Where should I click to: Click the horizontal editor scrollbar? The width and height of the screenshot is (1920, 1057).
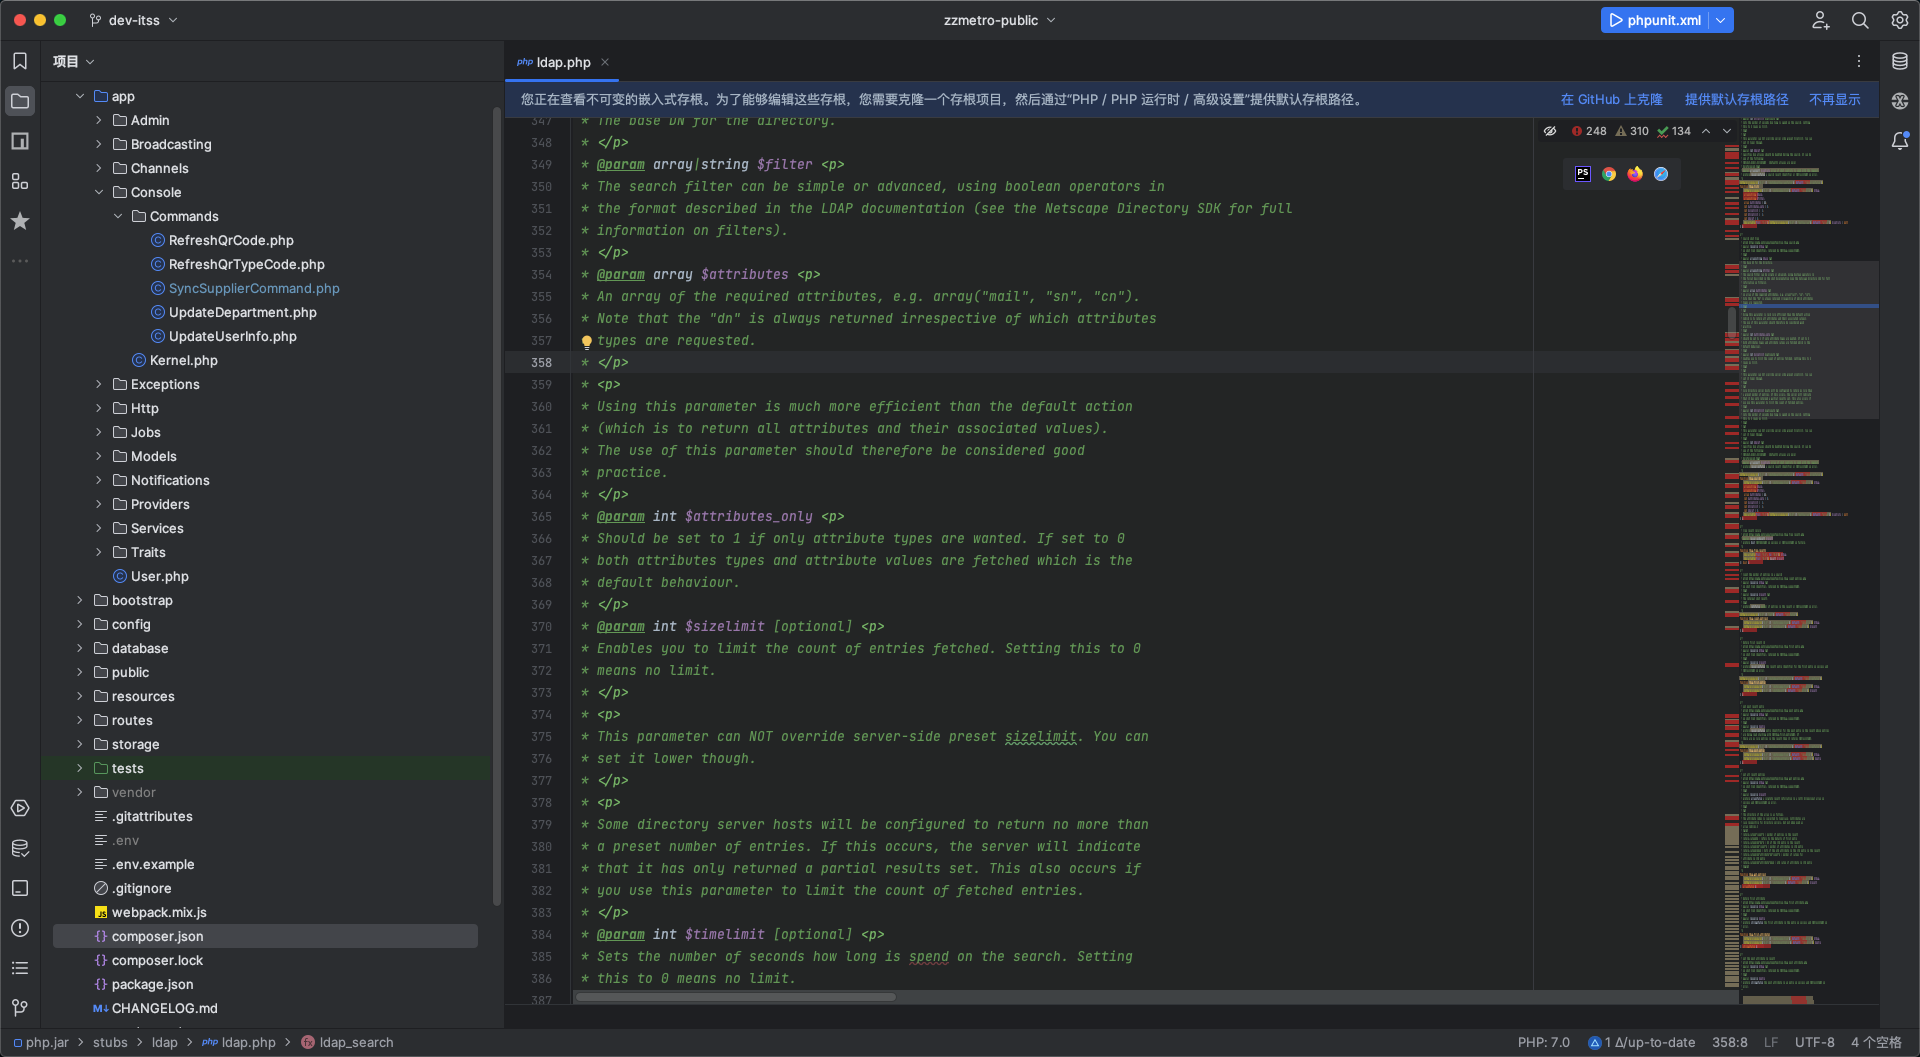tap(735, 997)
